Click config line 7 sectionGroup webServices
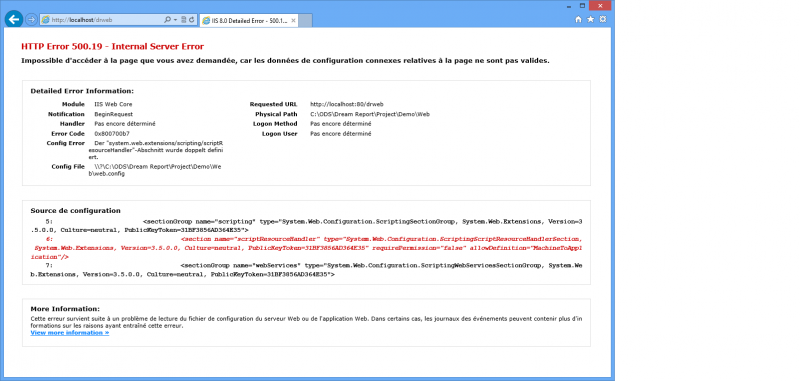This screenshot has width=800, height=381. tap(306, 270)
